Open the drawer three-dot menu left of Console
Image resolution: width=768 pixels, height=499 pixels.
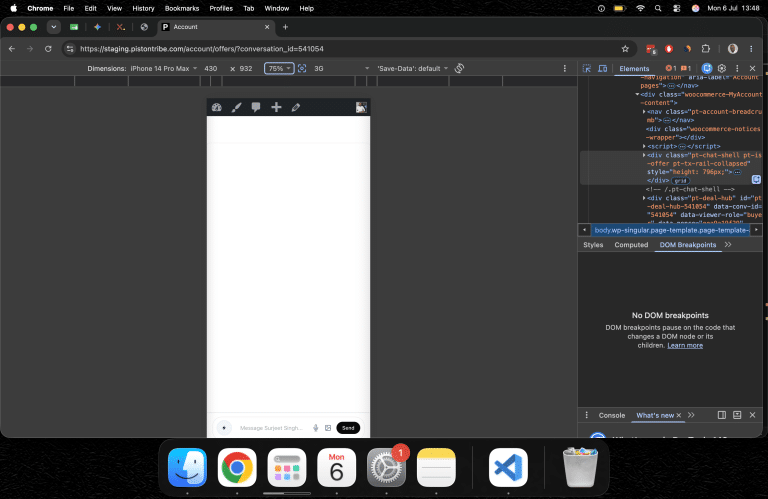click(x=586, y=415)
